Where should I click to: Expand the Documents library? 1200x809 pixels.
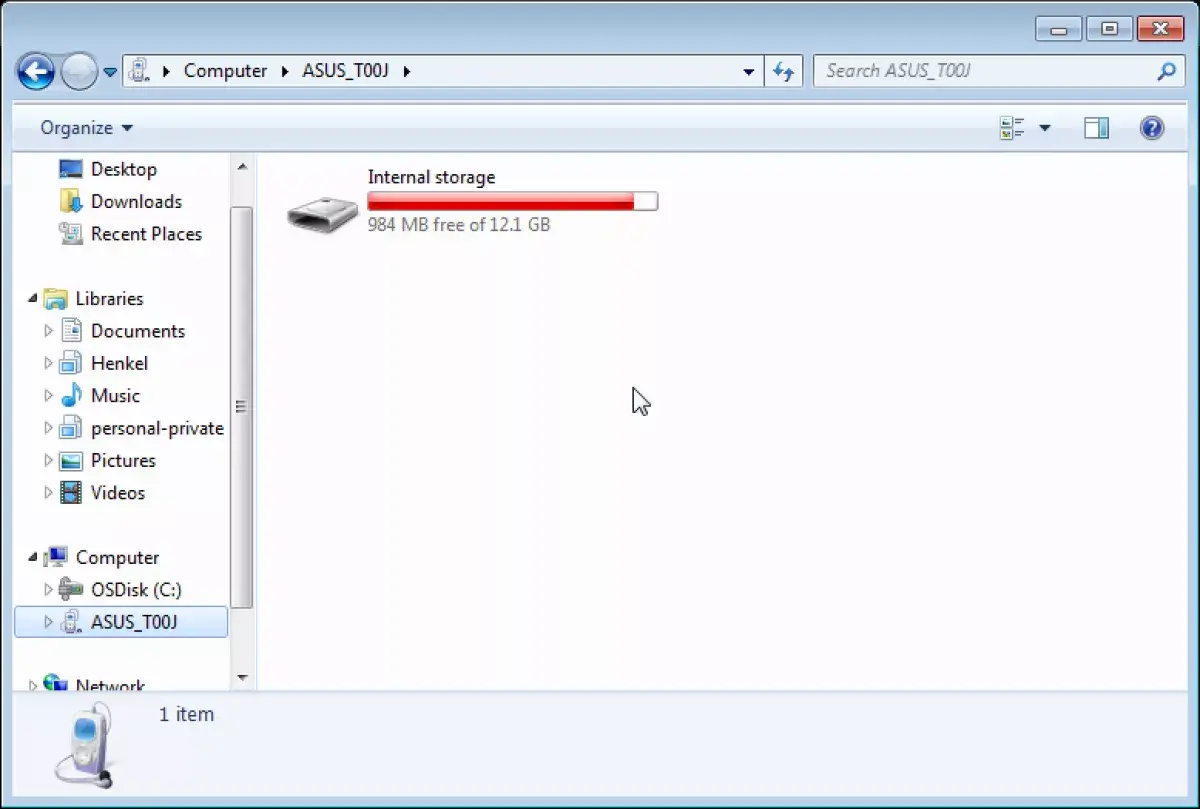point(48,331)
